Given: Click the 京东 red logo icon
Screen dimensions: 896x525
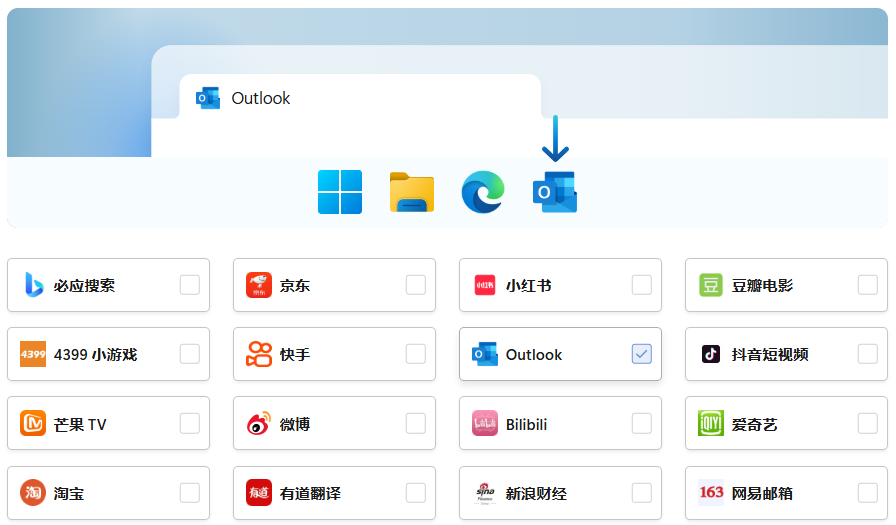Looking at the screenshot, I should pos(259,285).
